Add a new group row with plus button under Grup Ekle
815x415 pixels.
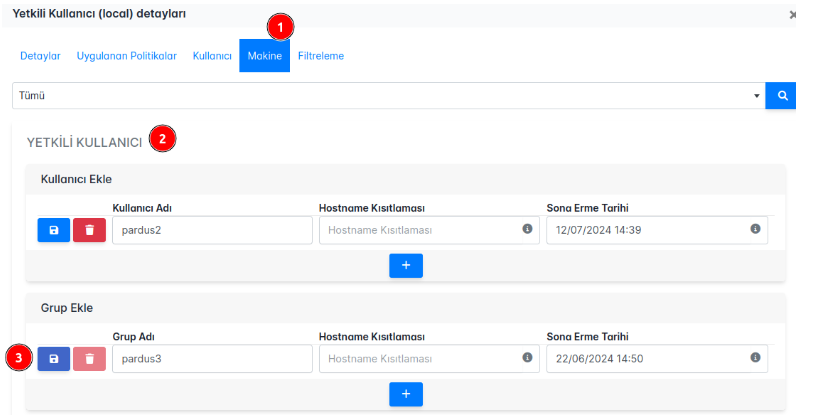pos(406,394)
